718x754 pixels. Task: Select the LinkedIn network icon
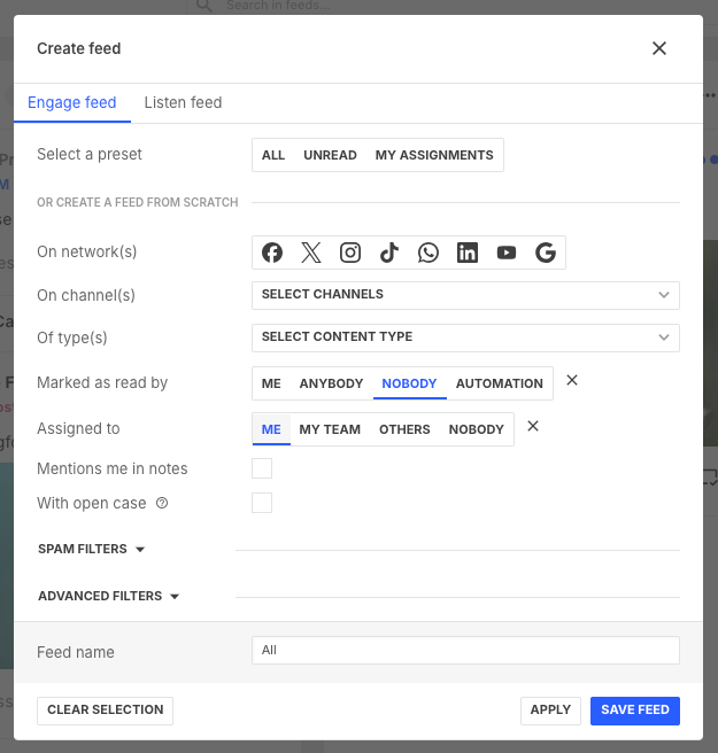(x=467, y=252)
